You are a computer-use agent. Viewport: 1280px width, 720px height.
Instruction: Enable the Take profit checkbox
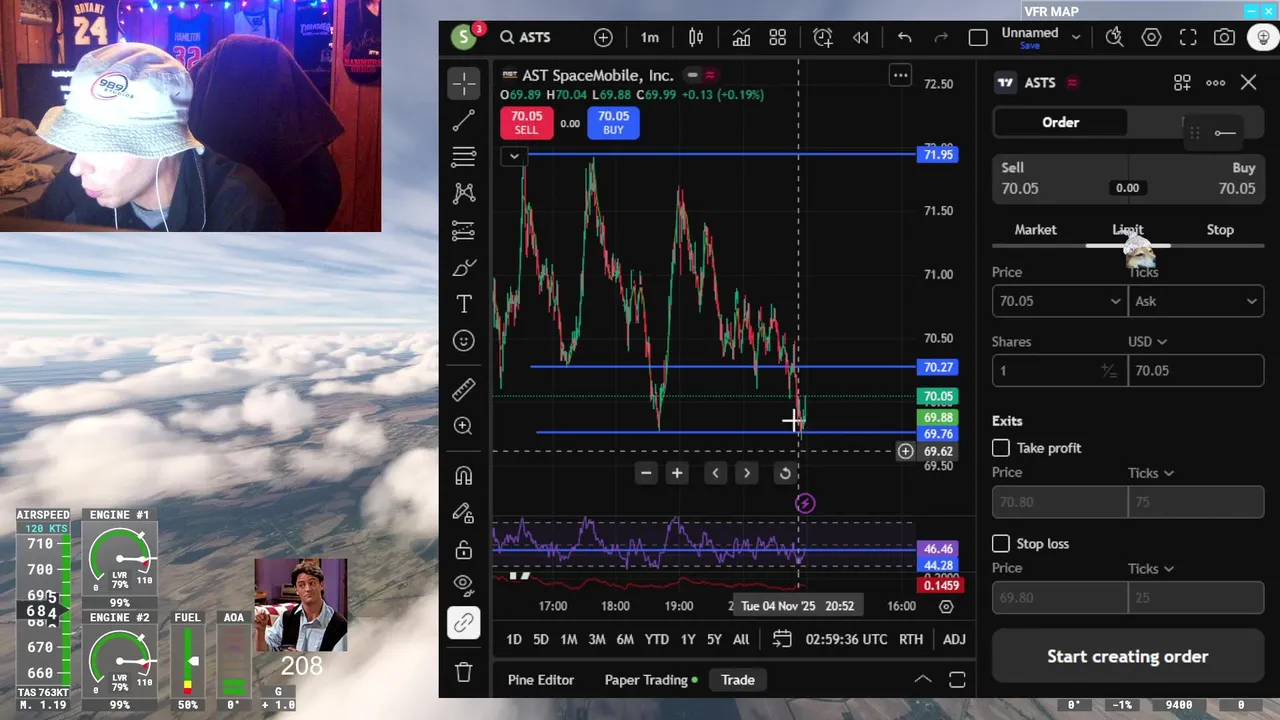pos(1001,448)
